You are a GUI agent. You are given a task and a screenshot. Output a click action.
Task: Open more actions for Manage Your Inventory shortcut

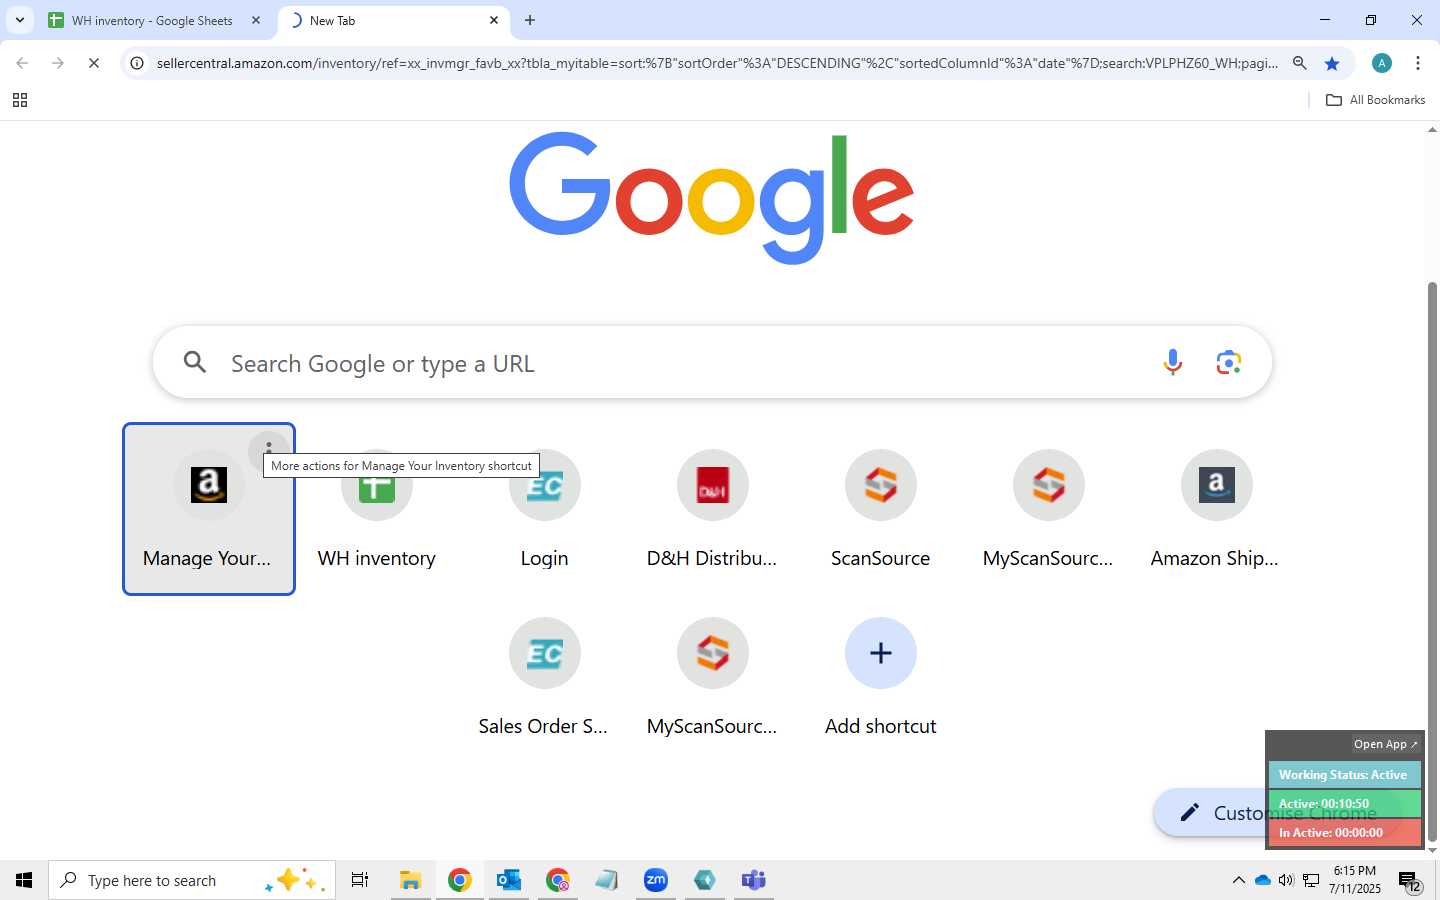click(x=268, y=447)
